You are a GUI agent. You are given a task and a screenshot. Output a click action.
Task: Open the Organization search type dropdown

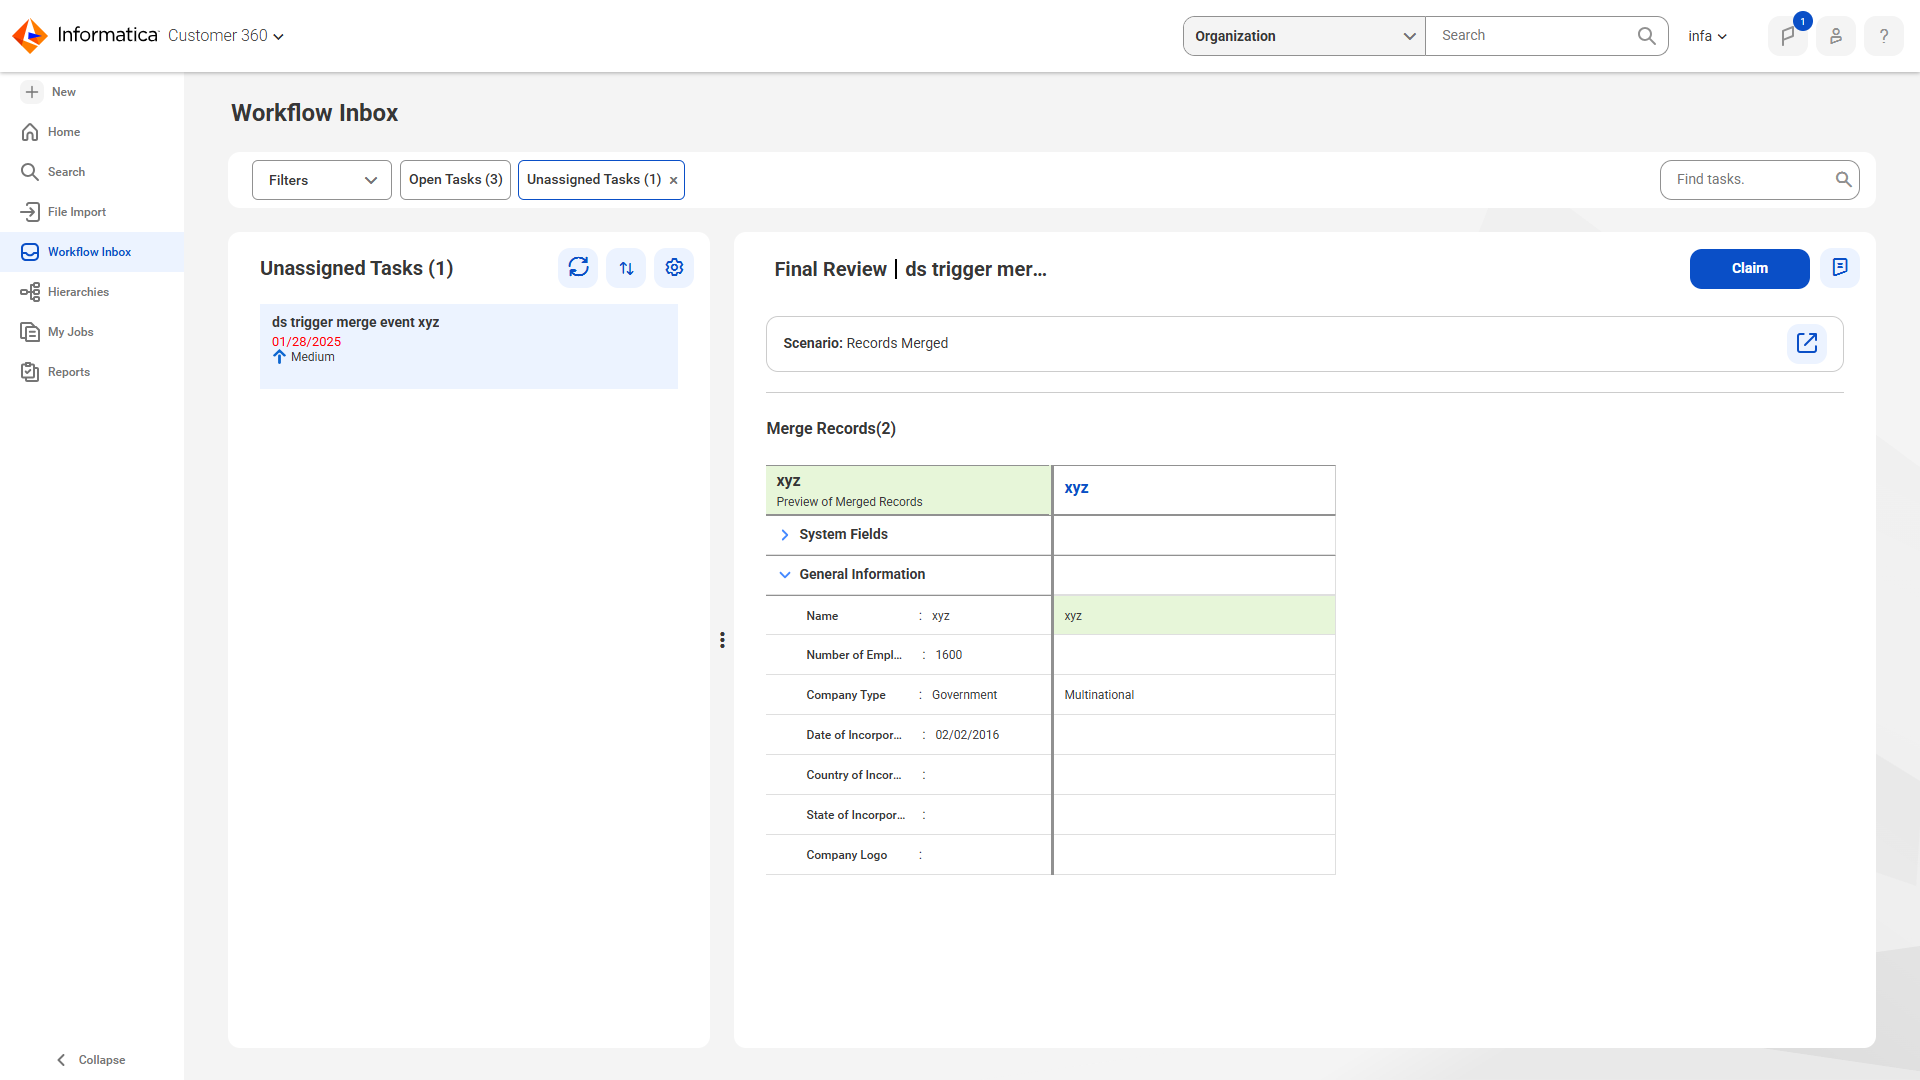pyautogui.click(x=1304, y=36)
